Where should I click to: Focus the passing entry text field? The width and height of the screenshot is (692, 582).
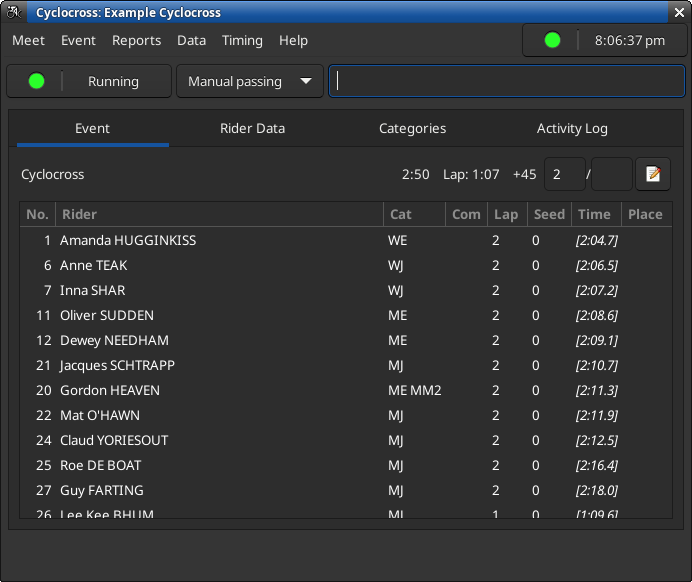507,81
